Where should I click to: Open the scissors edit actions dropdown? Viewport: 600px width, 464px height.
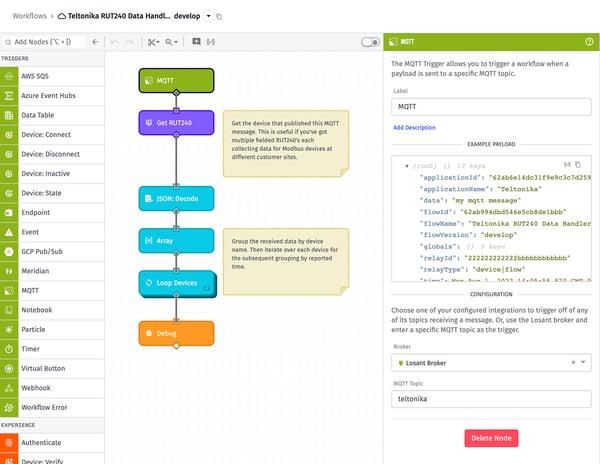pos(154,42)
